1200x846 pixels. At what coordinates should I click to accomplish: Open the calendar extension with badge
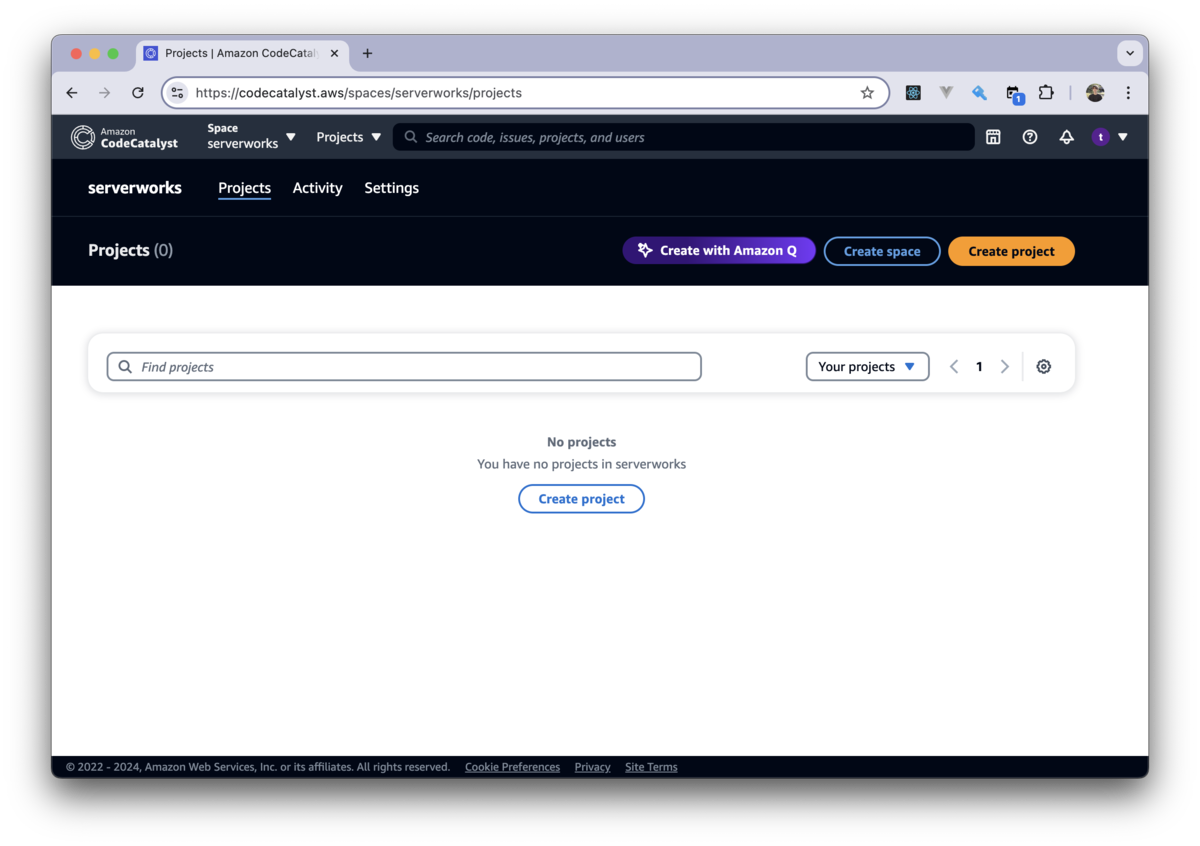[x=1014, y=94]
